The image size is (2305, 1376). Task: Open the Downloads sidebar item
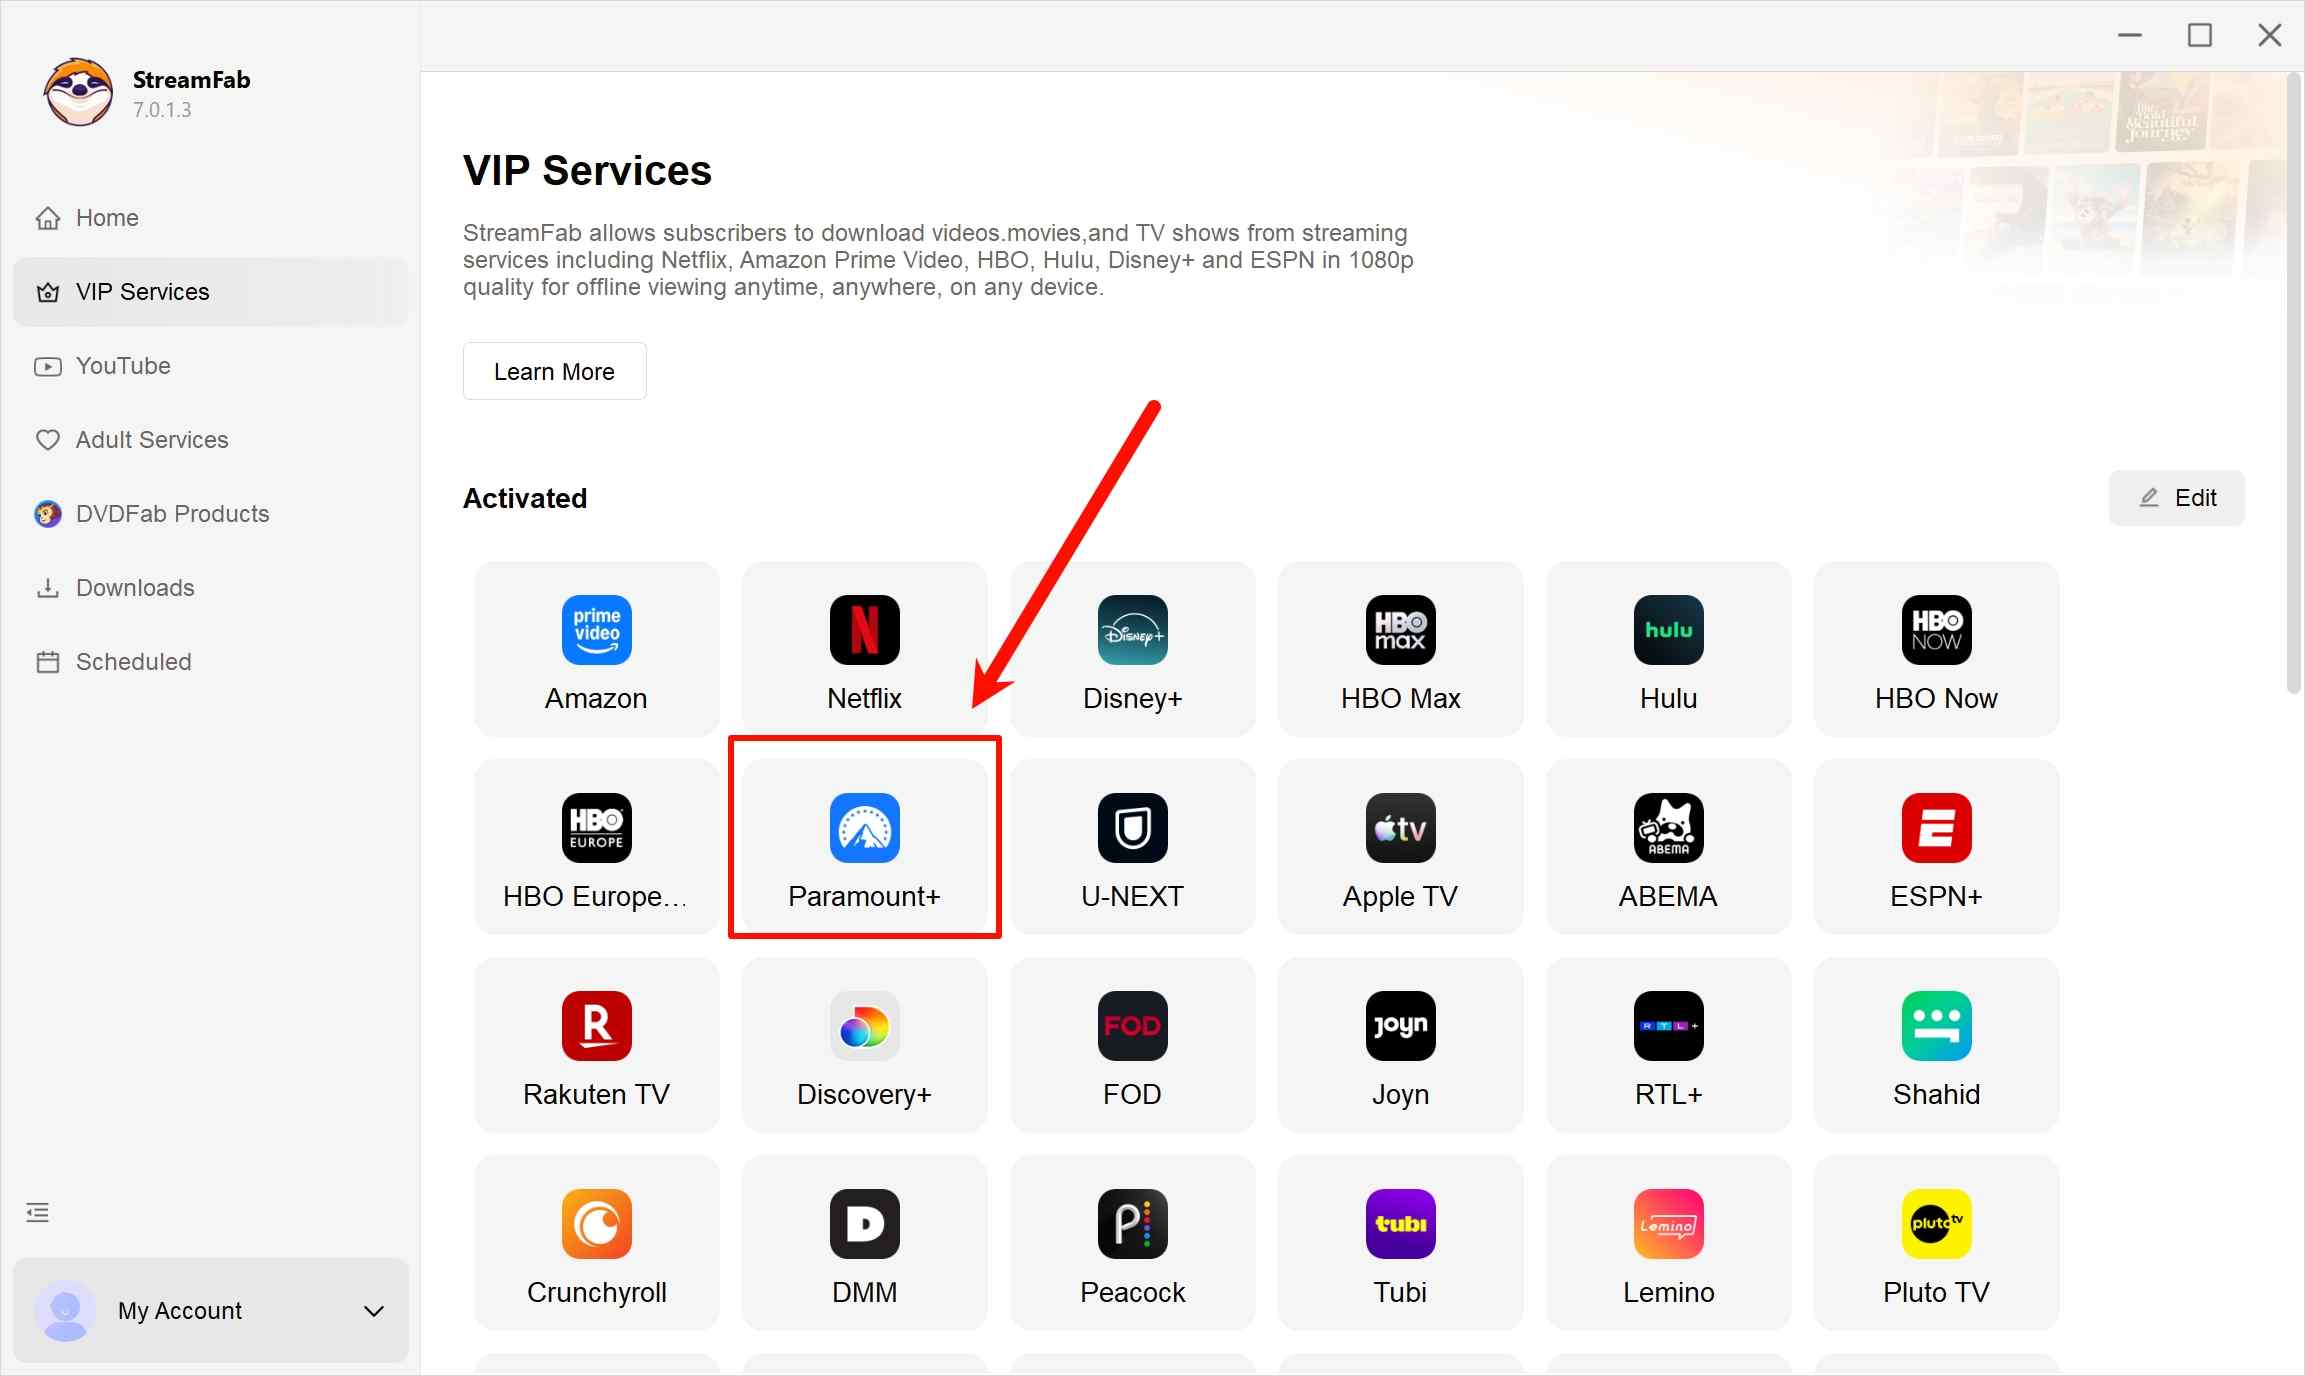pyautogui.click(x=135, y=588)
